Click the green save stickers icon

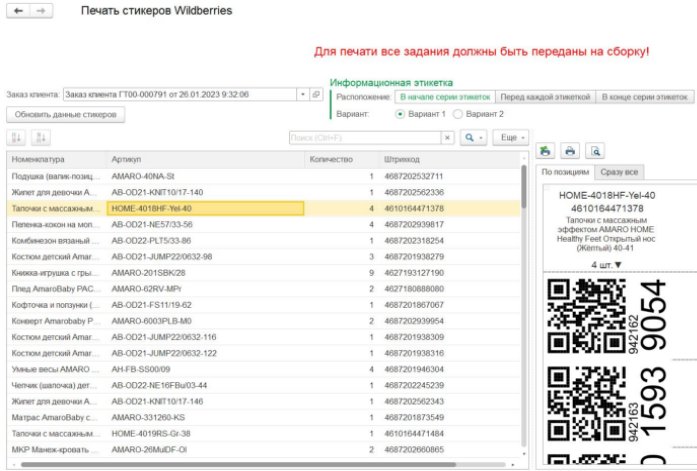point(546,151)
